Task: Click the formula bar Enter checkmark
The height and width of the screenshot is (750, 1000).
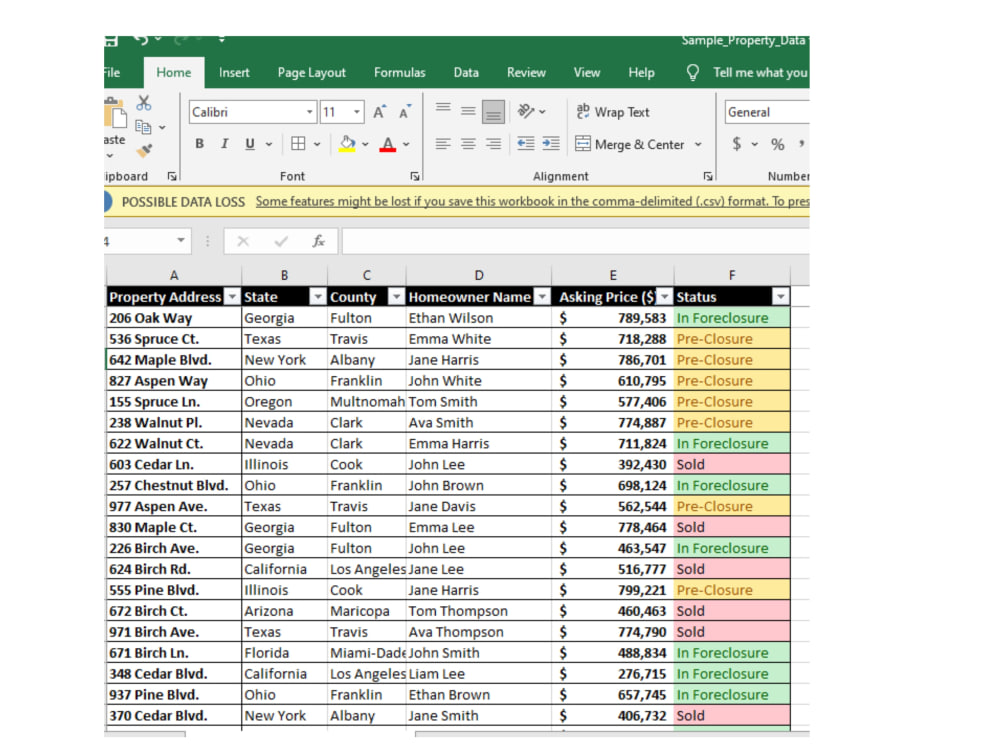Action: [281, 241]
